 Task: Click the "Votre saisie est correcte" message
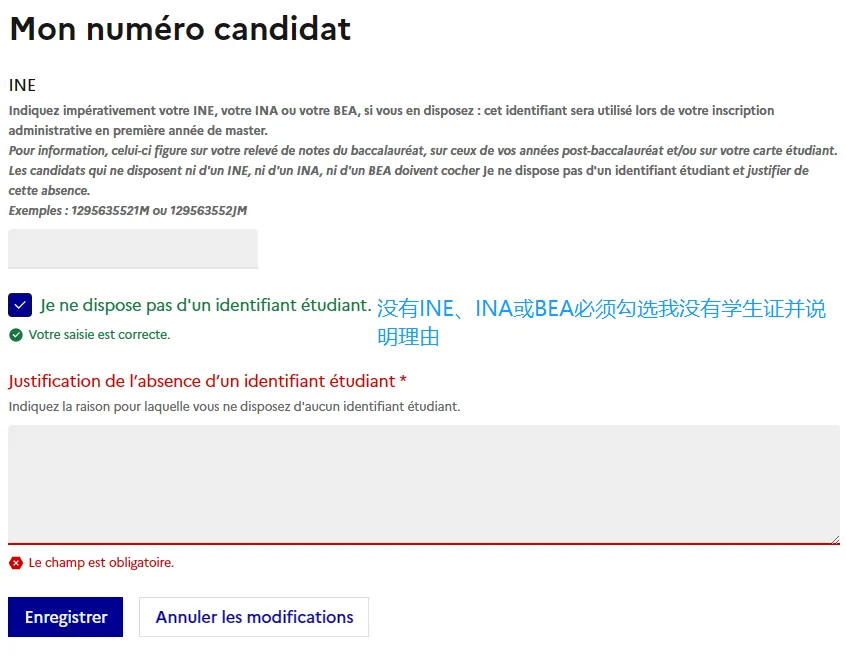coord(99,335)
